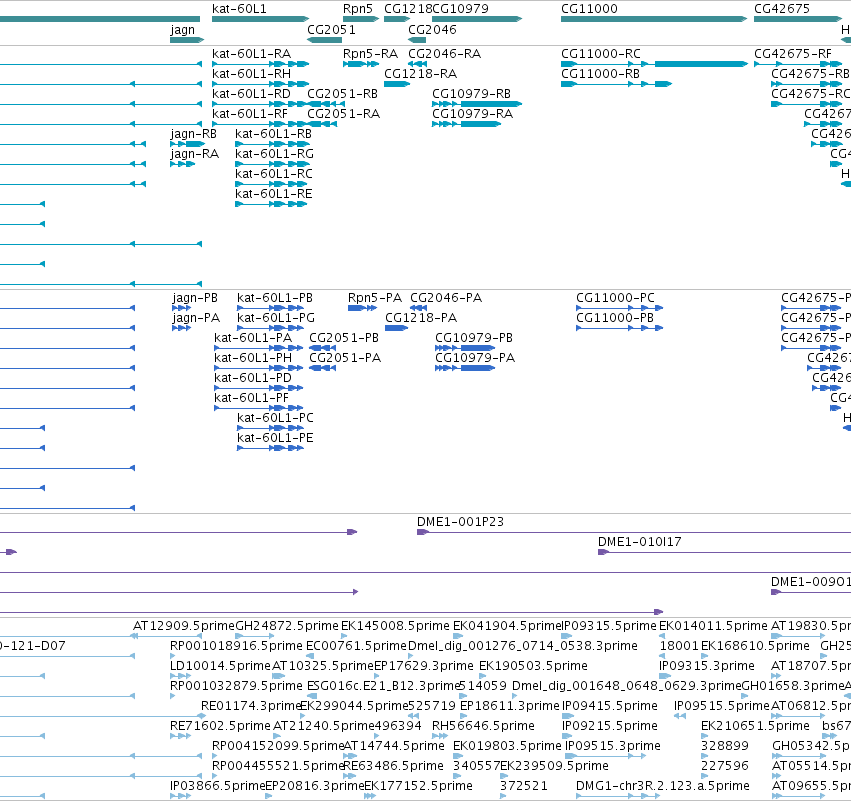Open the CG10979-RB transcript label
This screenshot has height=801, width=851.
tap(471, 94)
